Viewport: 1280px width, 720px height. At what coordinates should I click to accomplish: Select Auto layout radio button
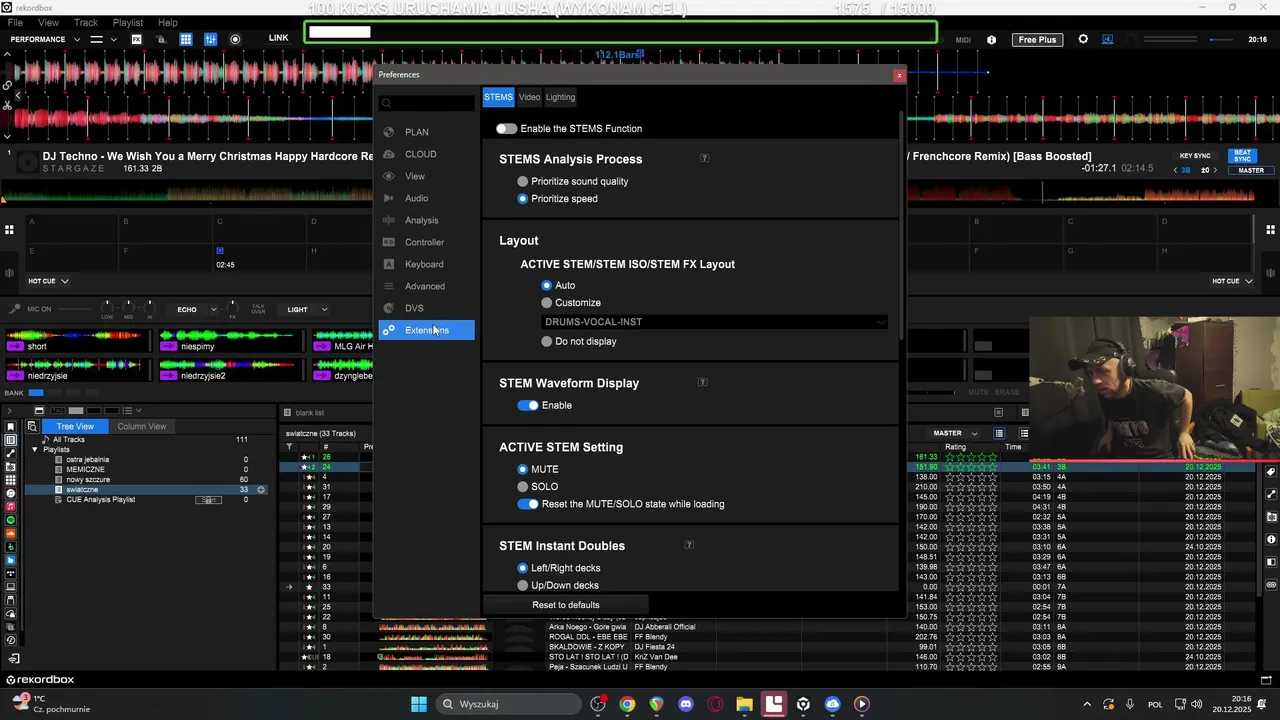pyautogui.click(x=546, y=285)
